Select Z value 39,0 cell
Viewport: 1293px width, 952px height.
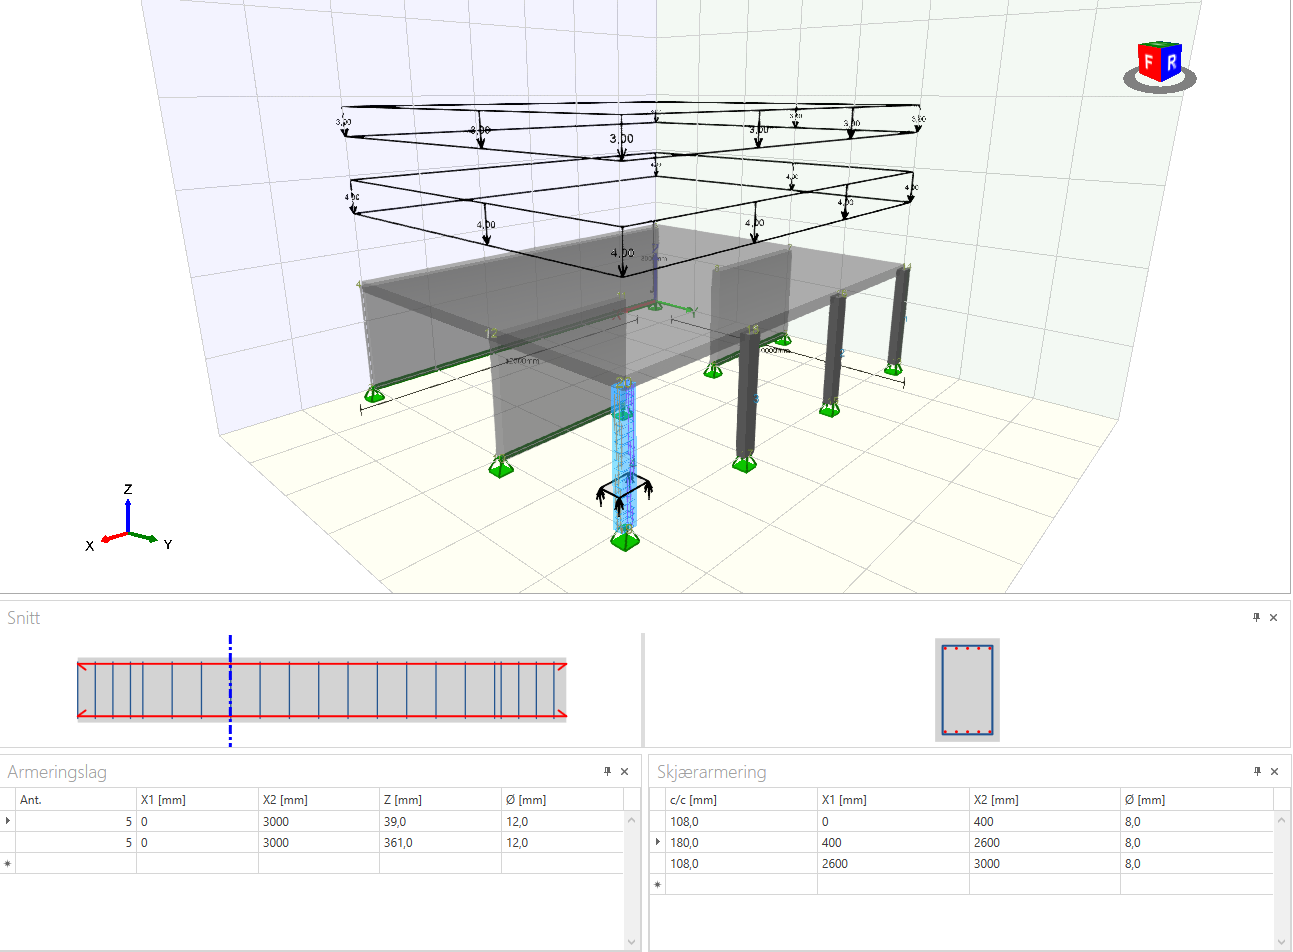440,821
